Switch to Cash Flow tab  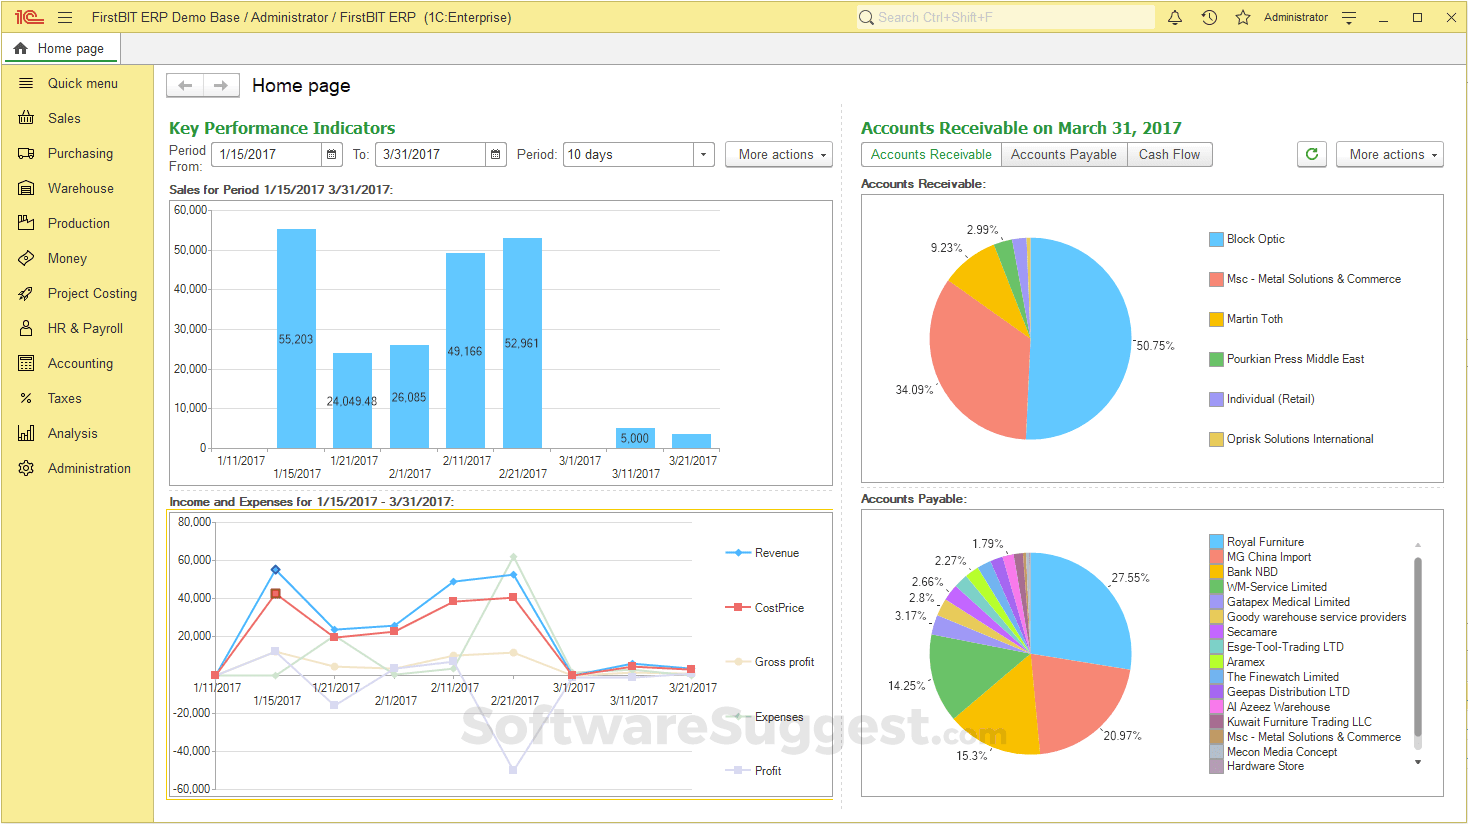point(1170,154)
